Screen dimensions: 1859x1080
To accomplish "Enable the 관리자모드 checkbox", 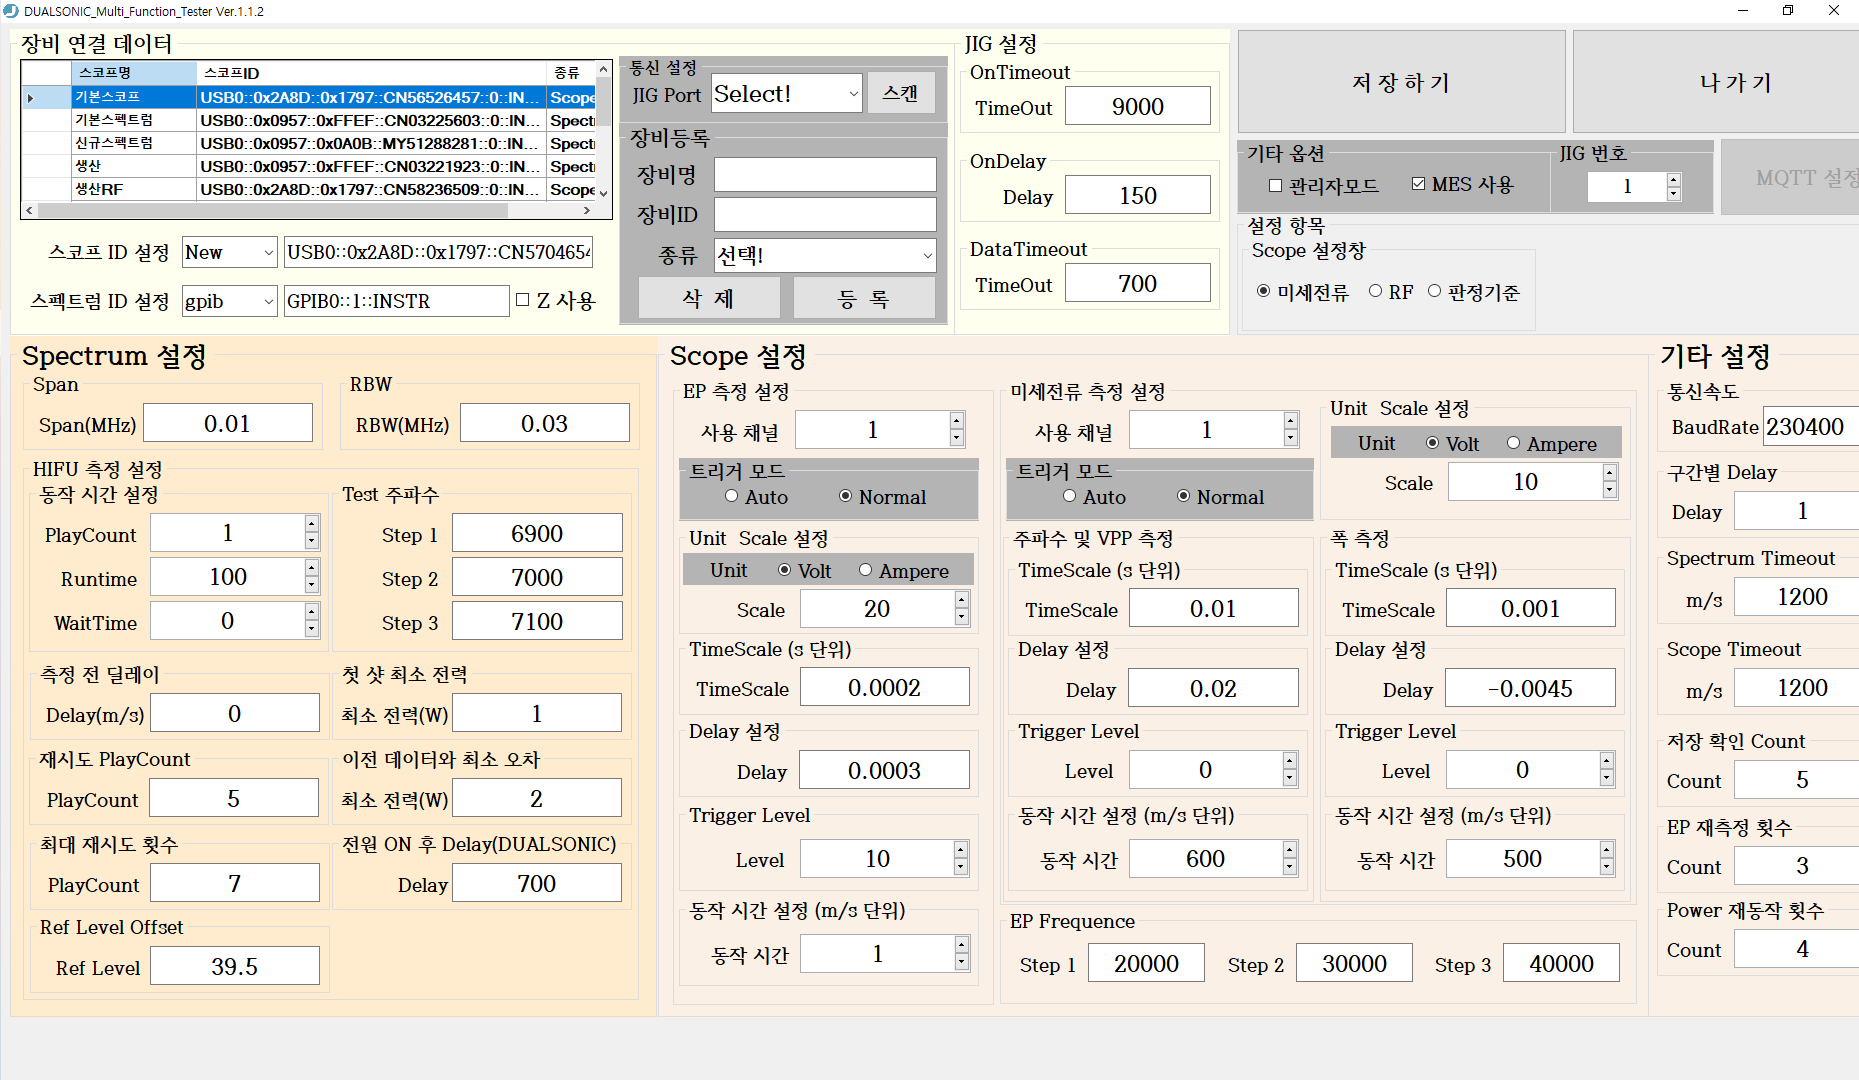I will coord(1275,185).
